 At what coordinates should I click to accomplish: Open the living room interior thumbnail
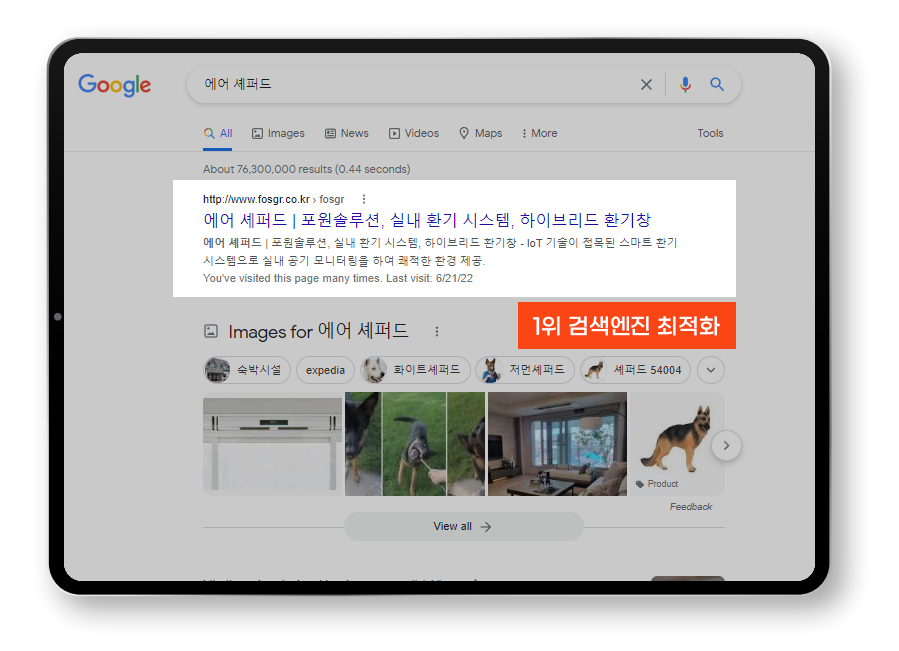coord(557,444)
